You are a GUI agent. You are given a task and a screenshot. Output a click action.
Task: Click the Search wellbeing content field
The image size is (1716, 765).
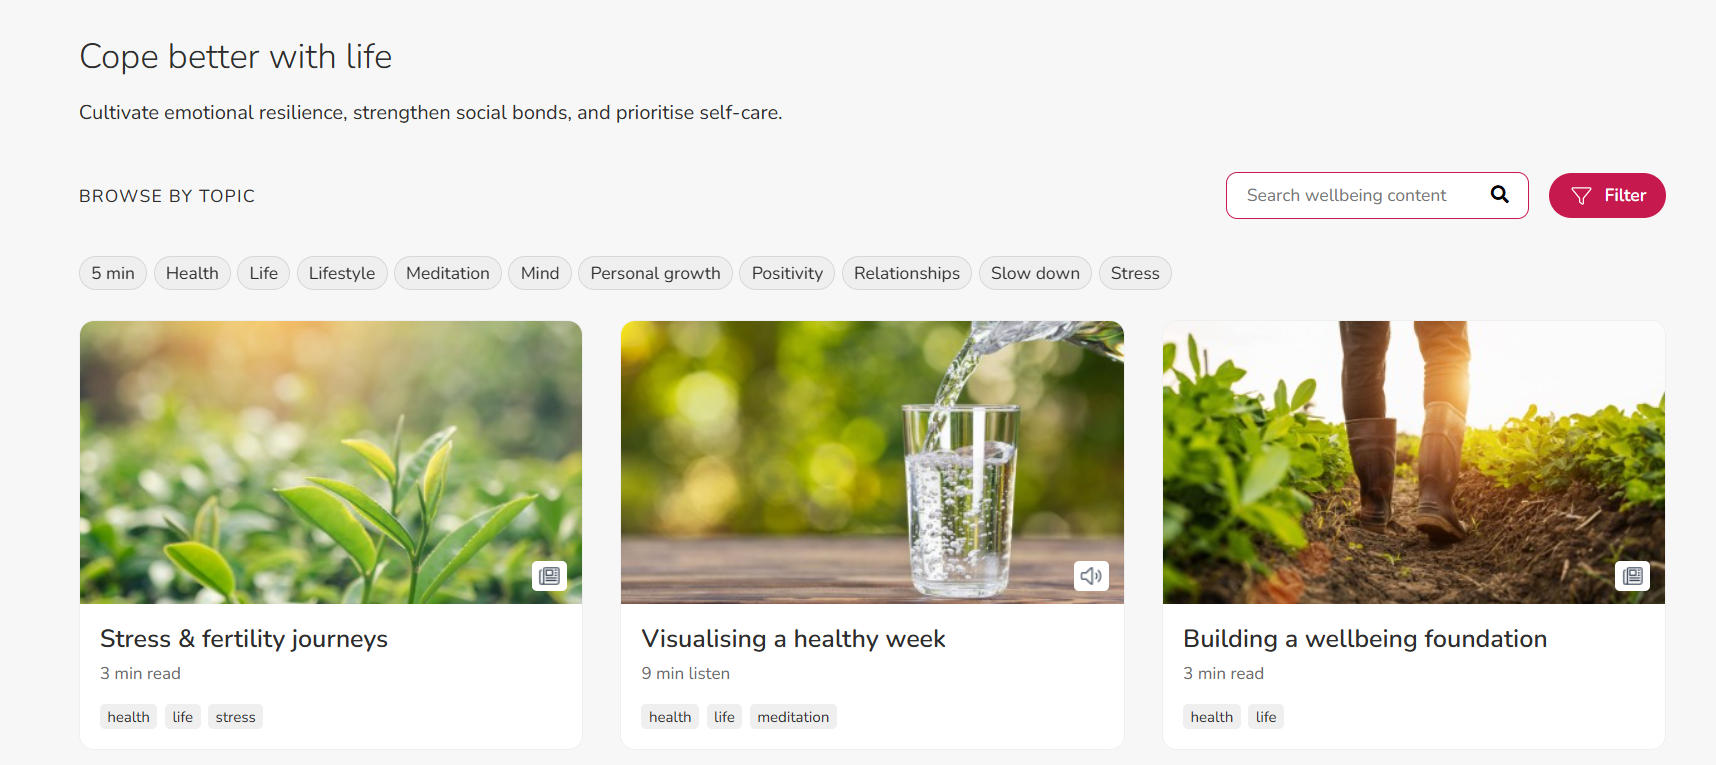click(x=1377, y=195)
